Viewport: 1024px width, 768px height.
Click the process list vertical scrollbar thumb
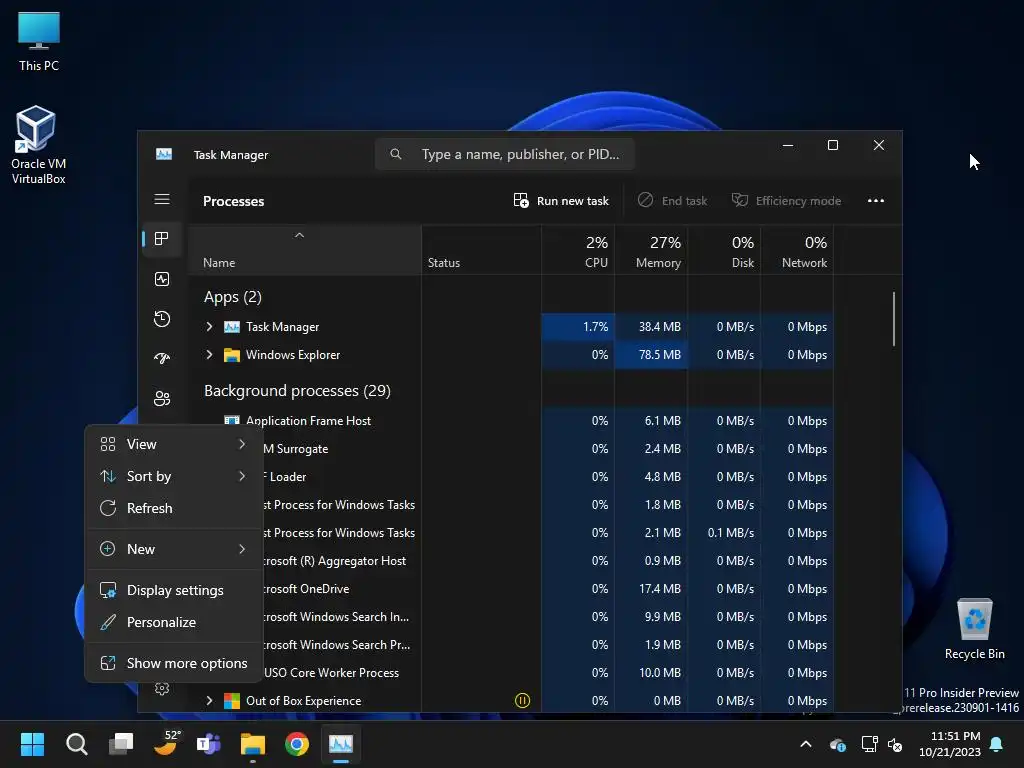(893, 319)
